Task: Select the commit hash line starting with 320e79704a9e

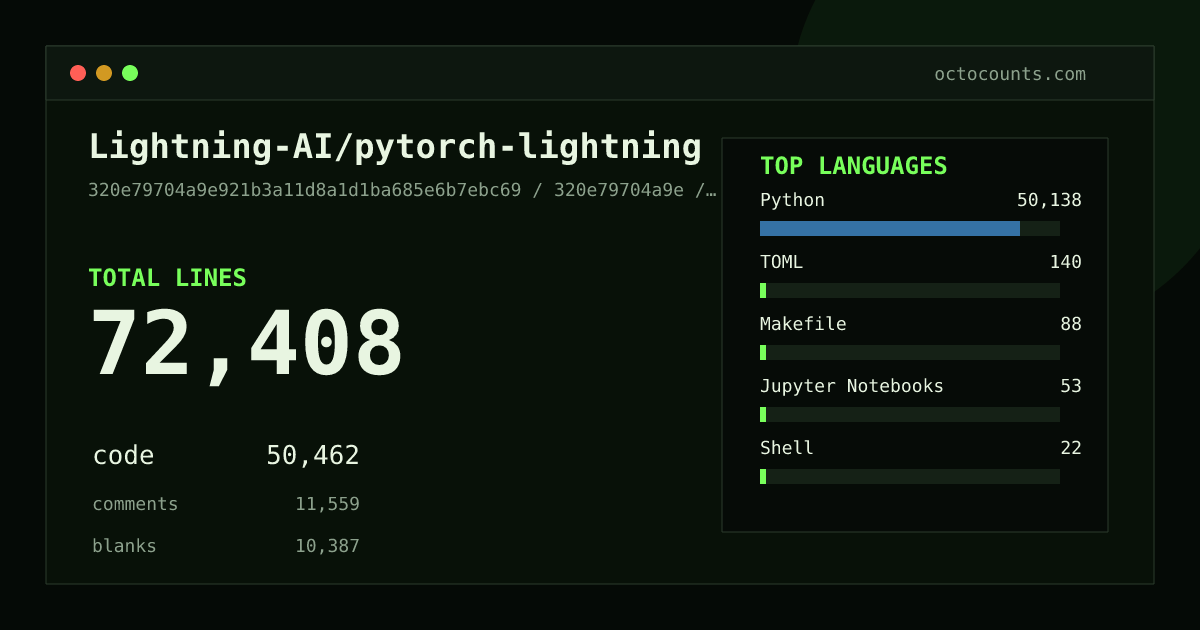Action: pyautogui.click(x=402, y=190)
